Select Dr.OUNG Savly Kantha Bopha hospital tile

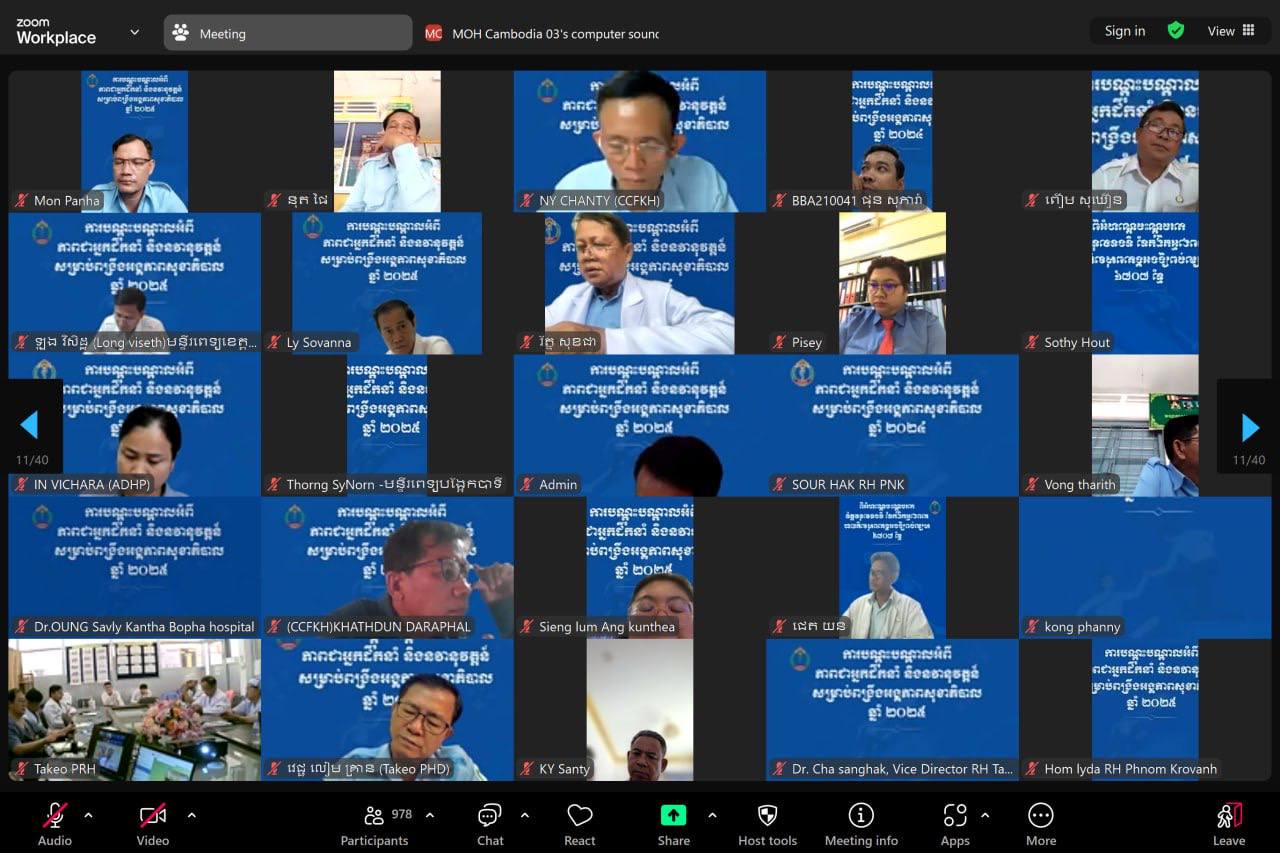click(135, 568)
